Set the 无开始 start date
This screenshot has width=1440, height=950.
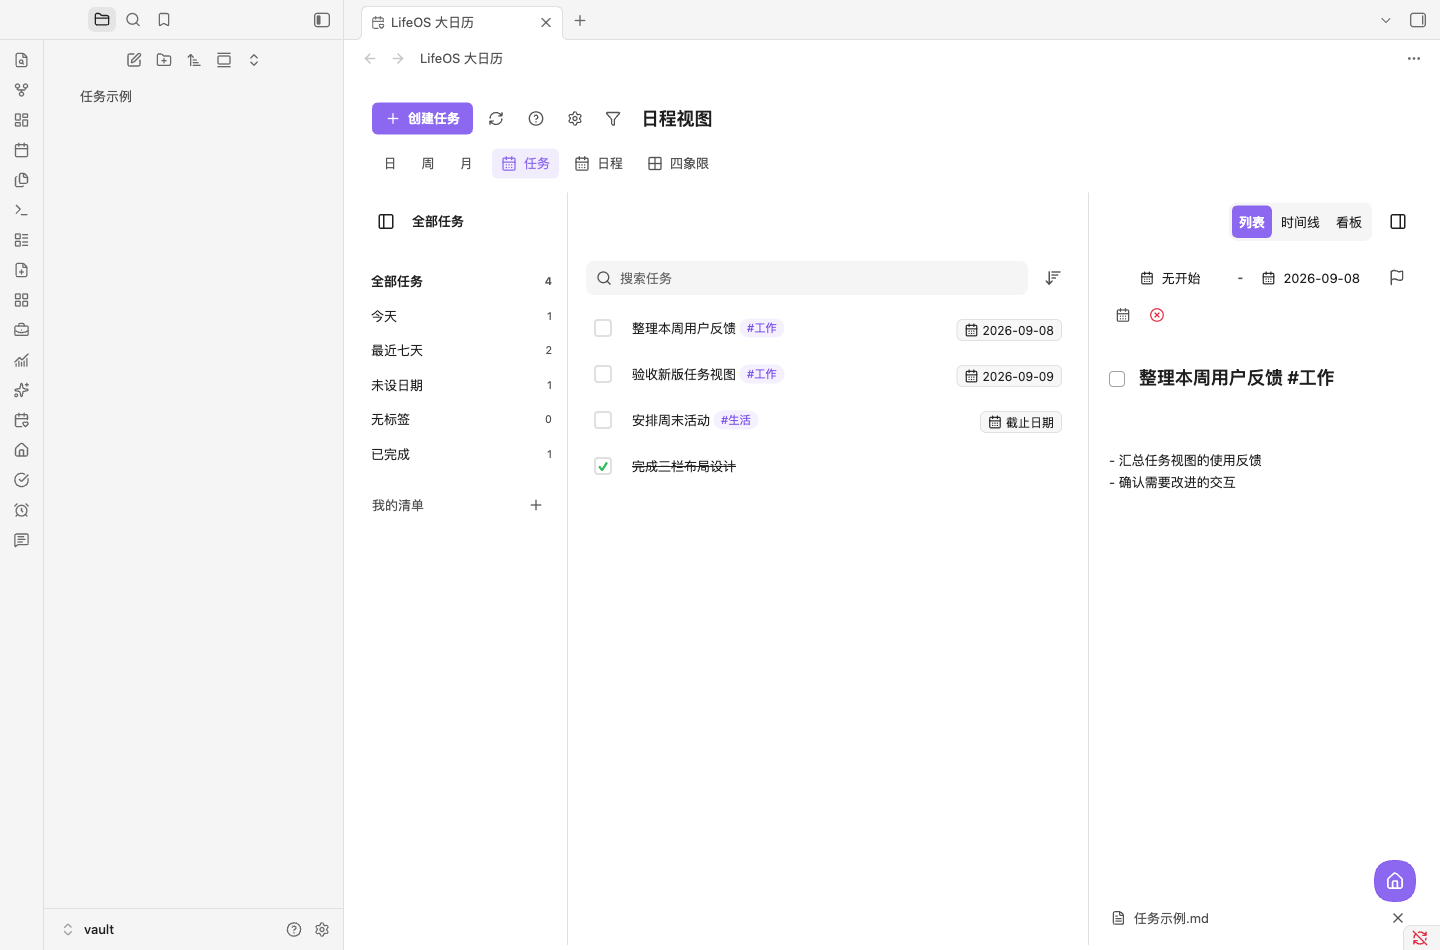(1171, 278)
